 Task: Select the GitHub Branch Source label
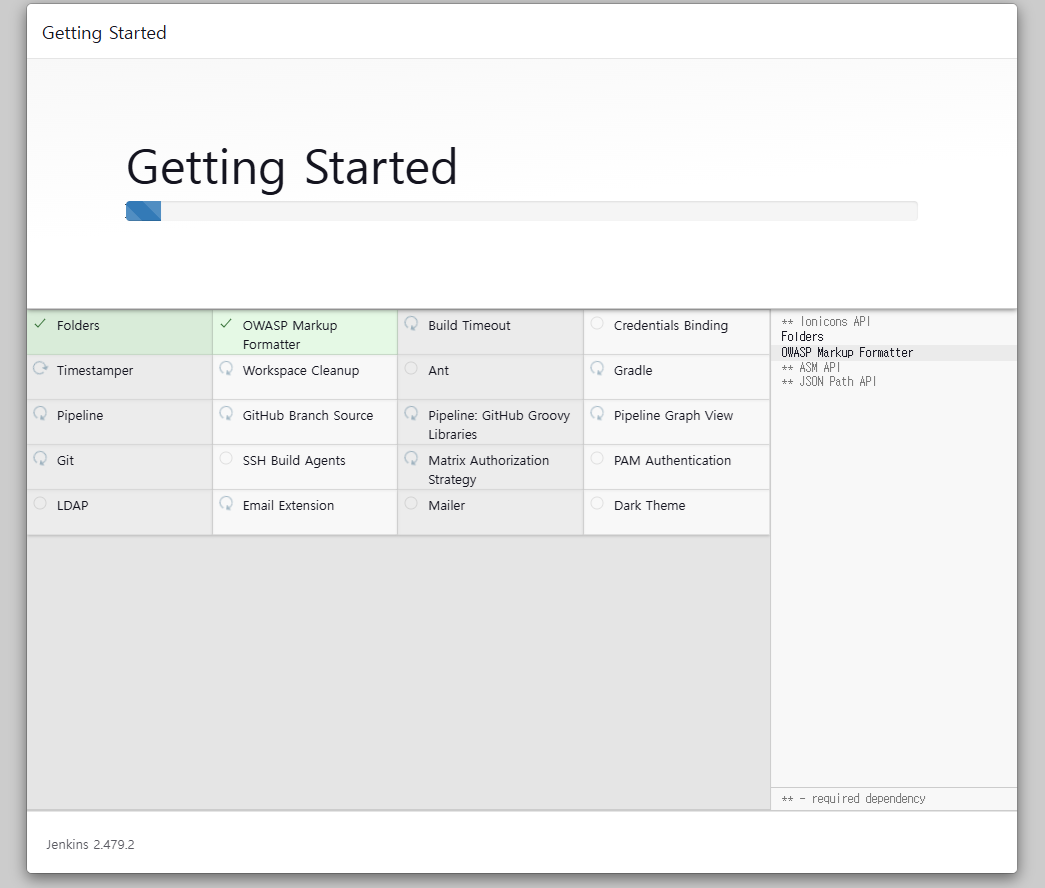coord(308,415)
